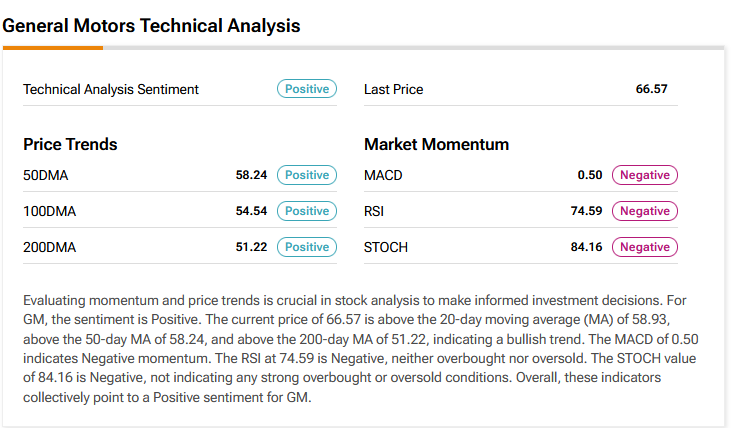
Task: Click the RSI Negative badge
Action: pos(644,211)
